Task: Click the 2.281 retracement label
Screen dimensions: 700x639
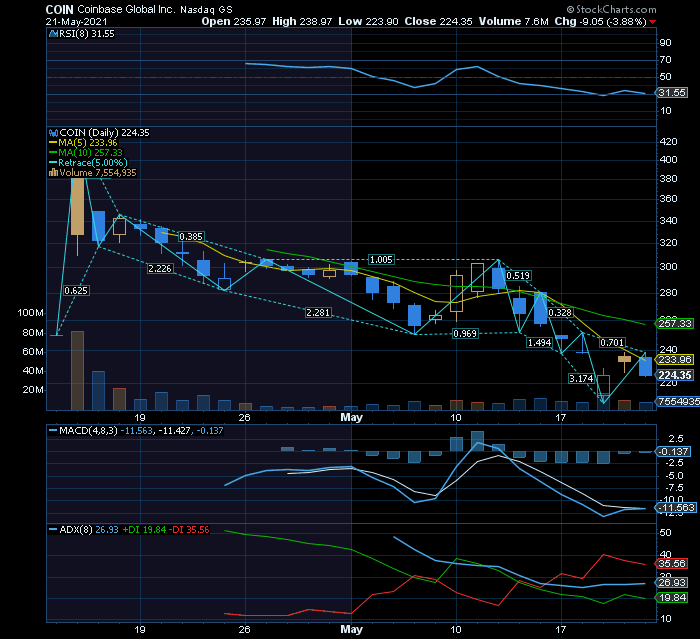Action: (318, 313)
